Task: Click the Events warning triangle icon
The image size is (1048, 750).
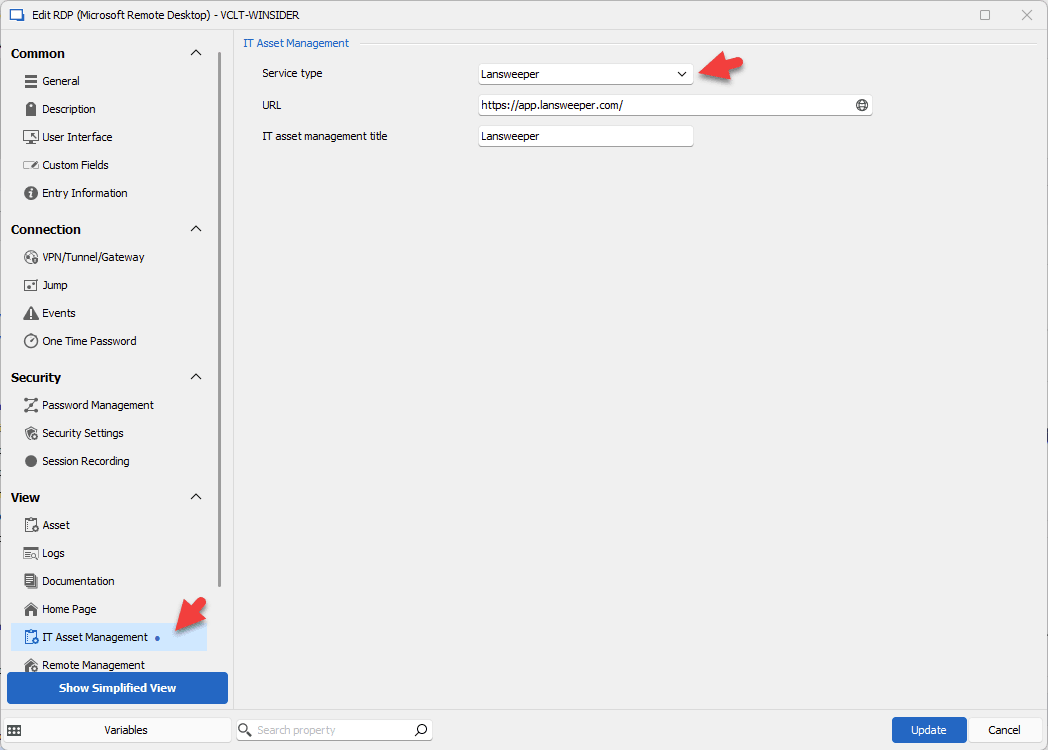Action: point(31,313)
